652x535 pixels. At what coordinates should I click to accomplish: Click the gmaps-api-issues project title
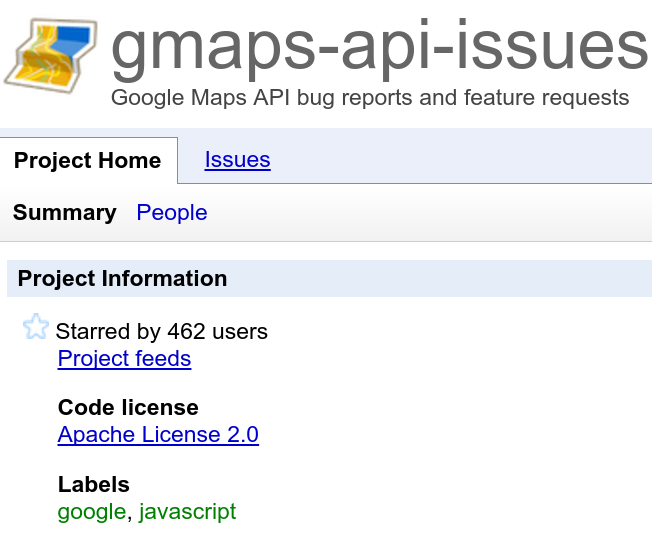[379, 49]
